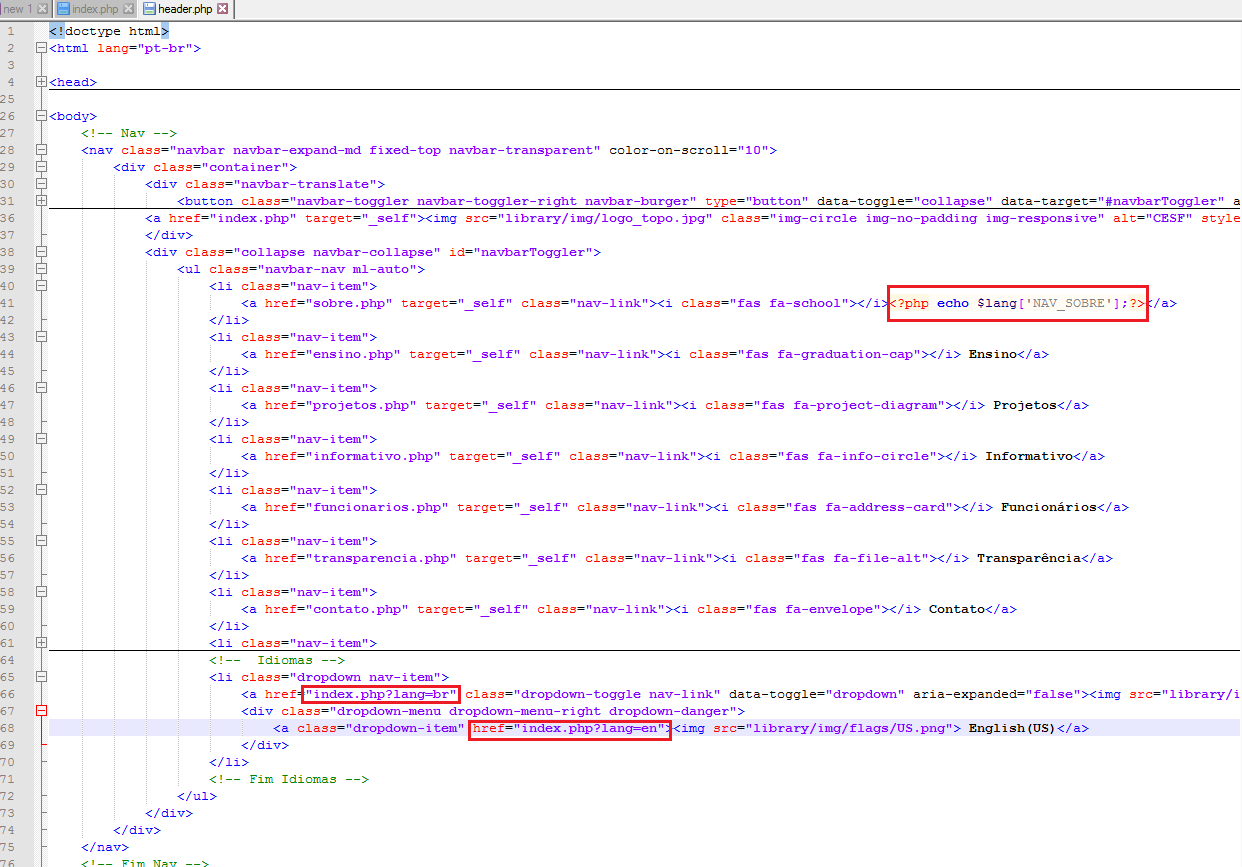Screen dimensions: 1242x867
Task: Collapse the navbar-nav ul at line 39
Action: pos(40,269)
